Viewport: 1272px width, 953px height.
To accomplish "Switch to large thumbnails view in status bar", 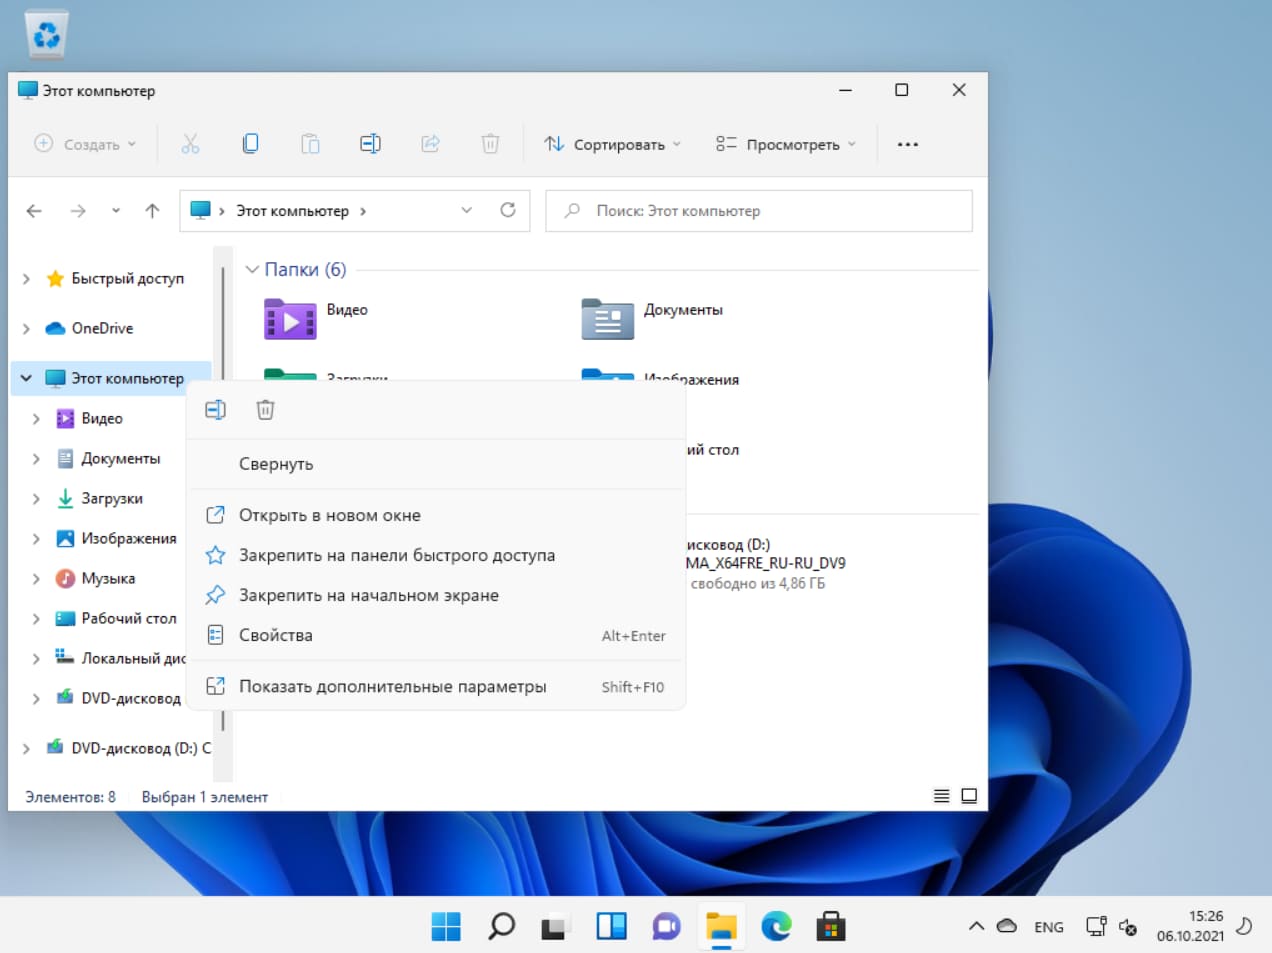I will click(969, 796).
